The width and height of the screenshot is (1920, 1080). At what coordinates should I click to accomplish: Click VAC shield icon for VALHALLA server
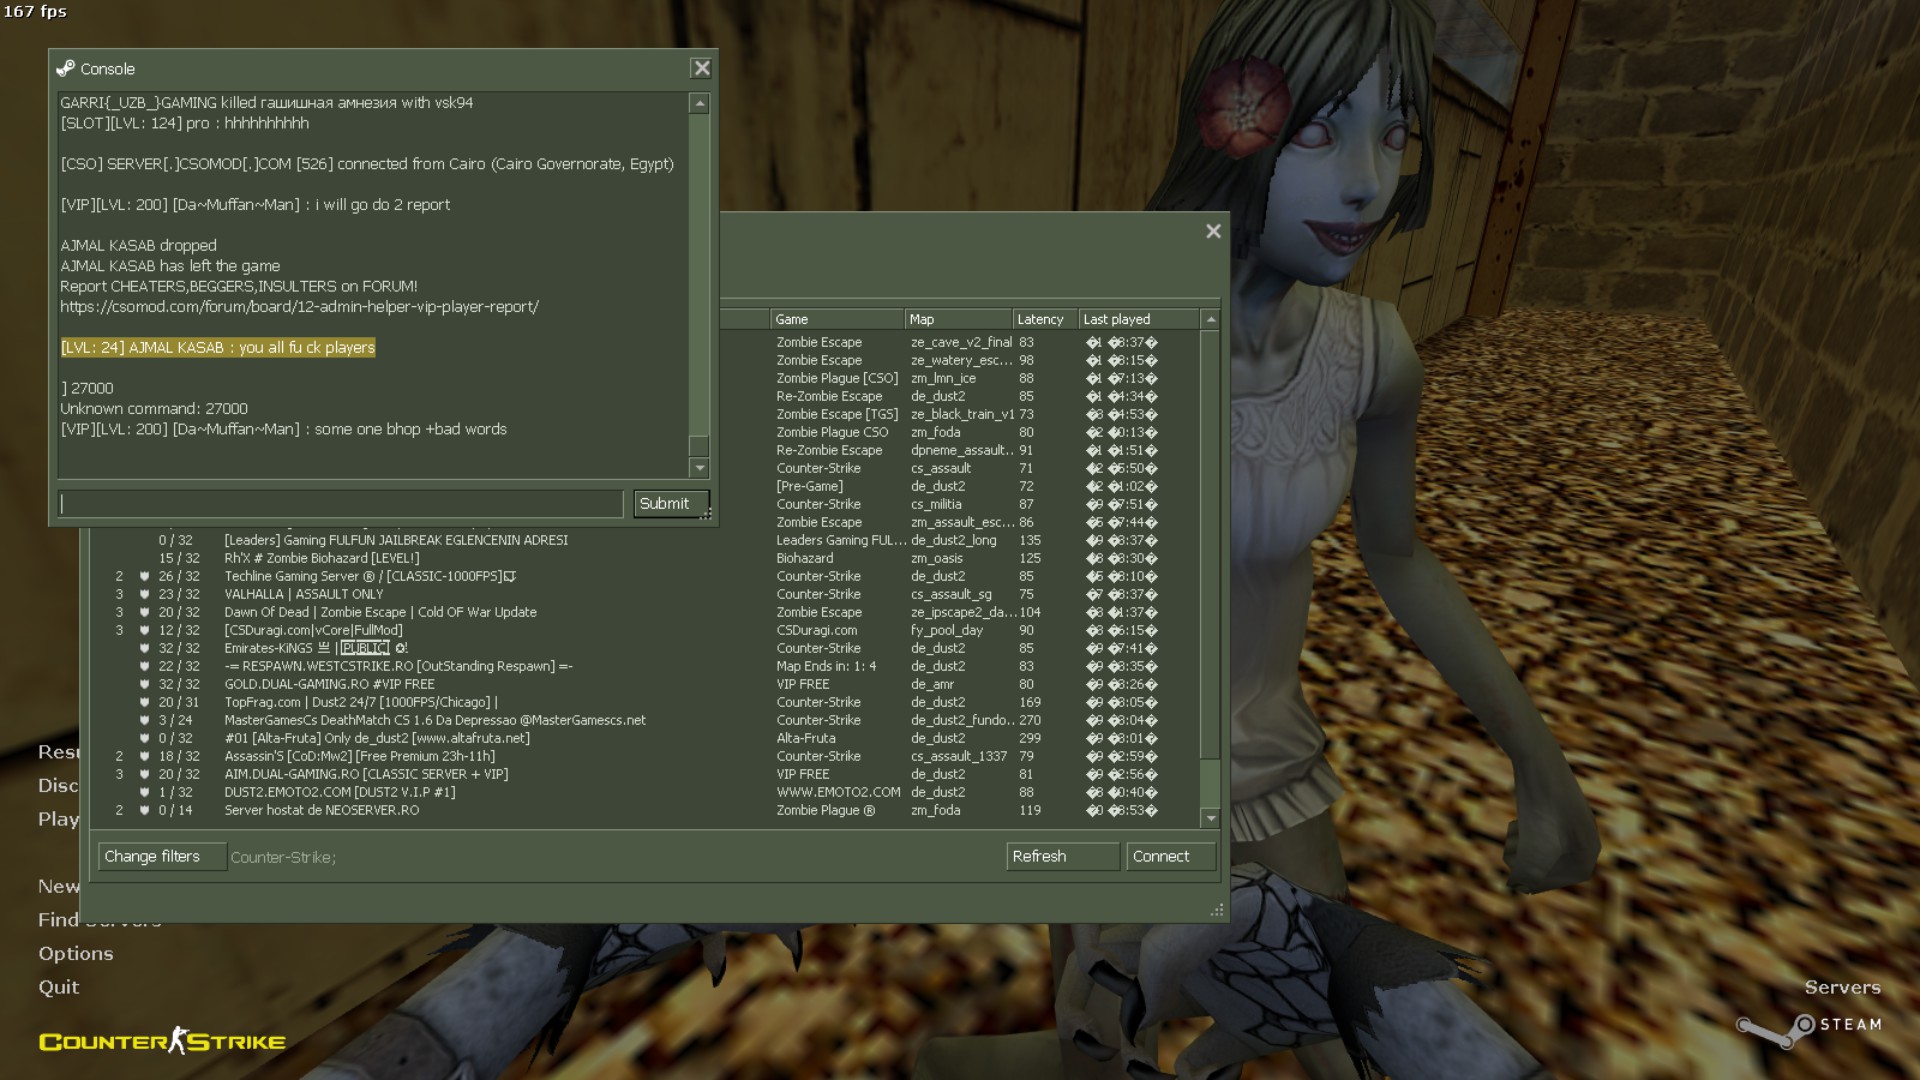[144, 594]
